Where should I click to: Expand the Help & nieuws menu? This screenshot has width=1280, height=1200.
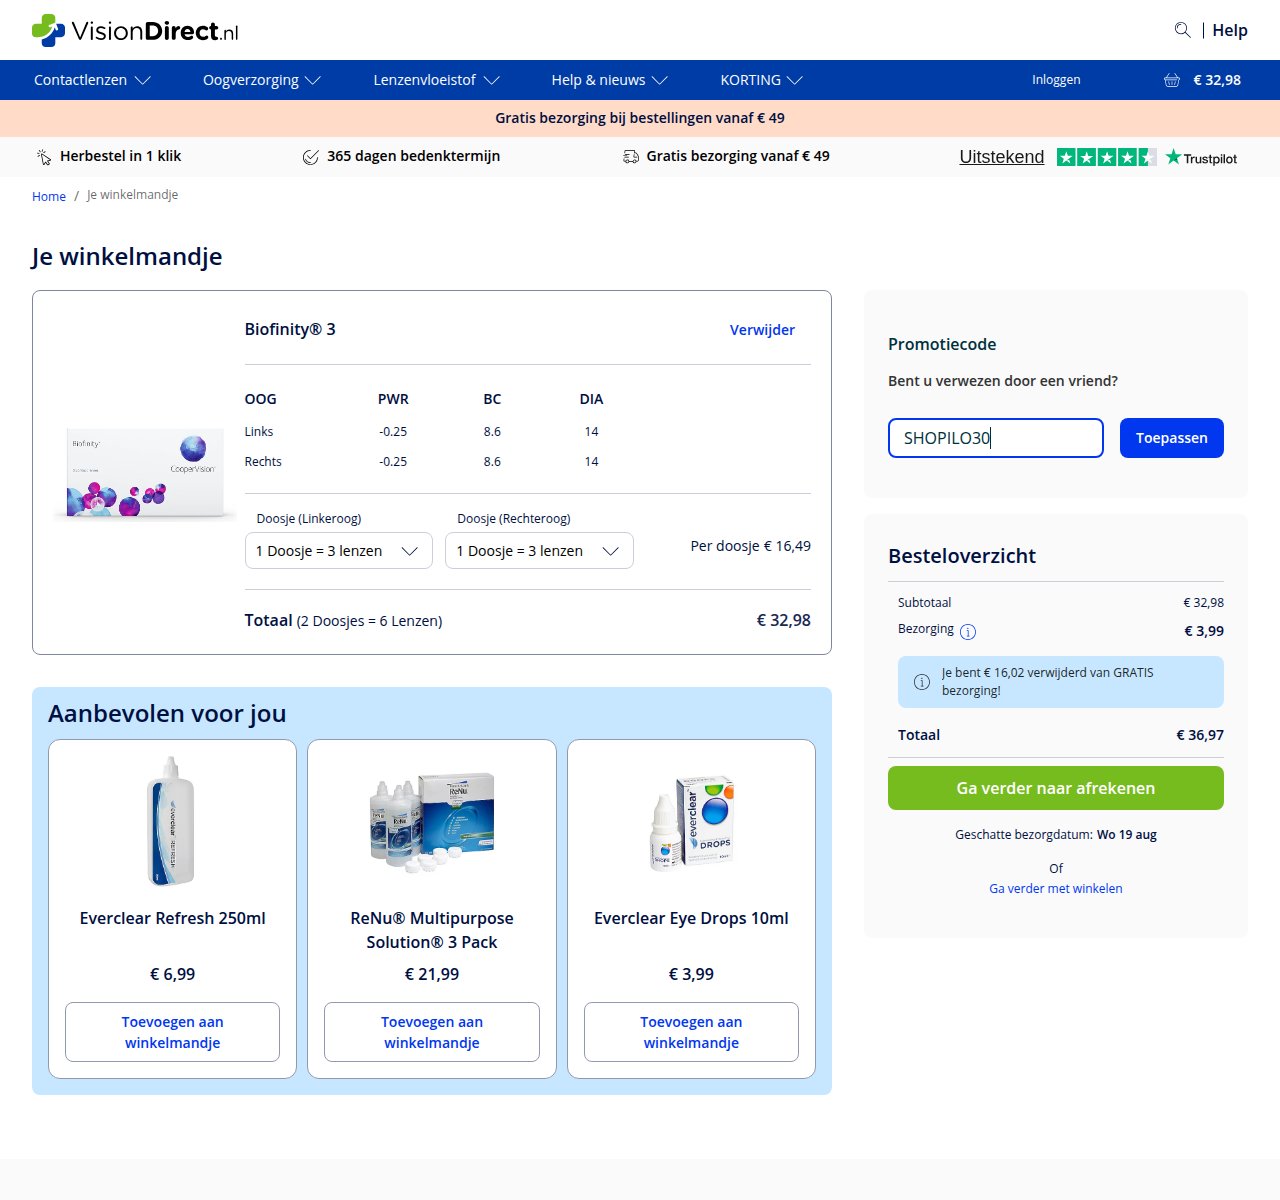point(609,80)
